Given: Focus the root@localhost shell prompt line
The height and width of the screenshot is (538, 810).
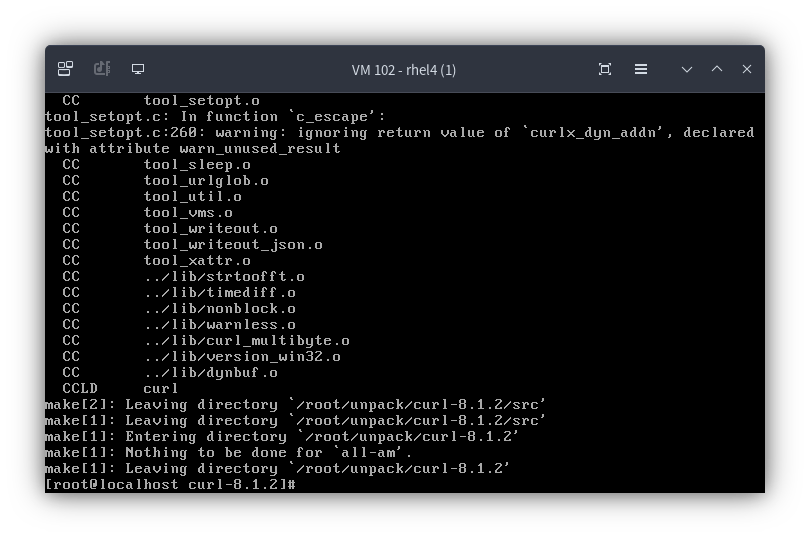Looking at the screenshot, I should pyautogui.click(x=170, y=485).
